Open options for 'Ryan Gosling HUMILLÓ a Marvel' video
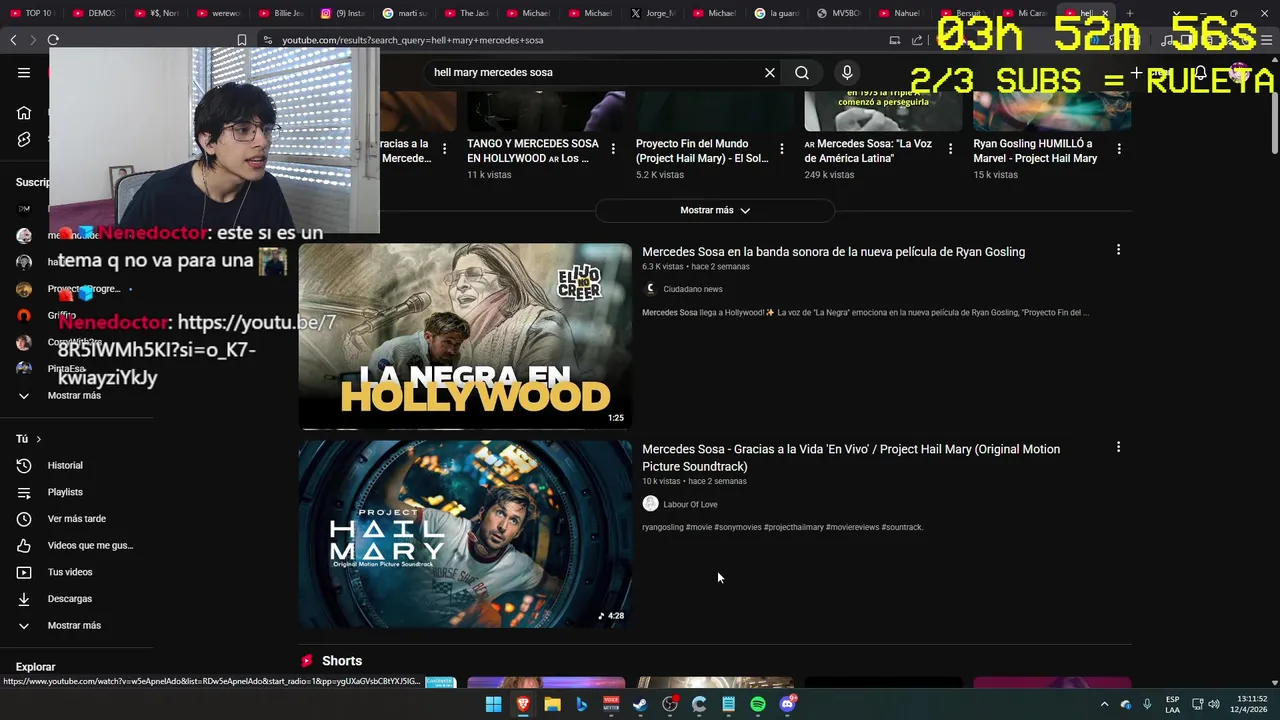The width and height of the screenshot is (1280, 720). (1119, 149)
